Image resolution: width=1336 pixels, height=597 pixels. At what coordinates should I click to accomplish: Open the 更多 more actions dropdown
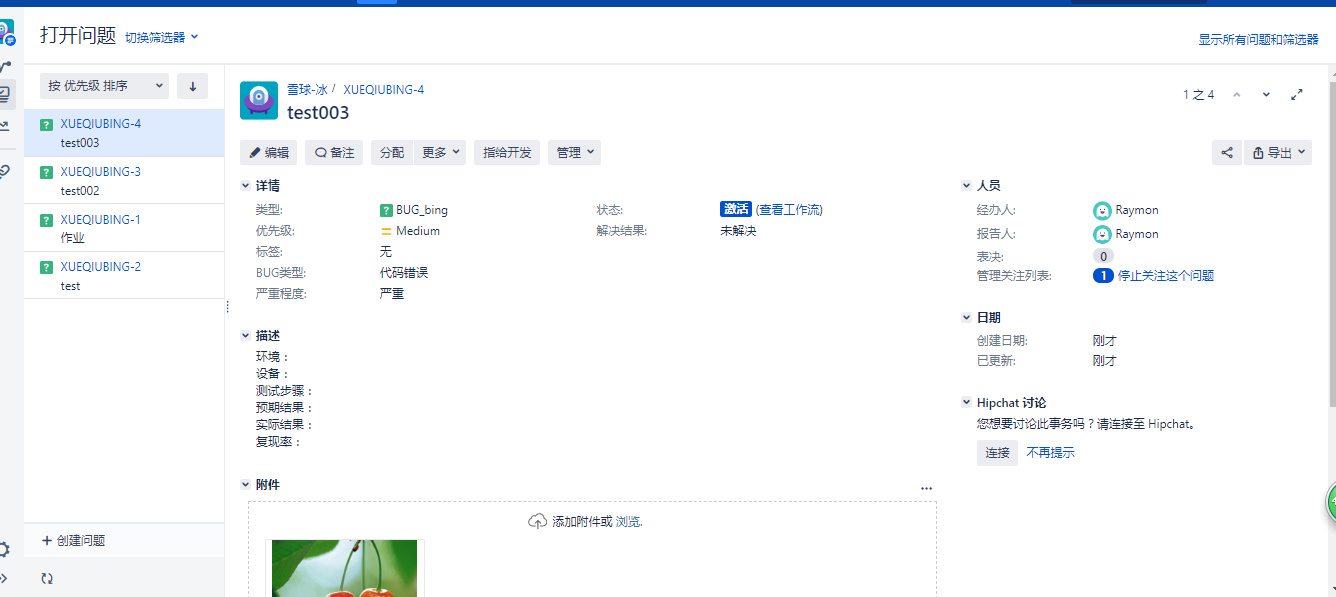pyautogui.click(x=441, y=153)
